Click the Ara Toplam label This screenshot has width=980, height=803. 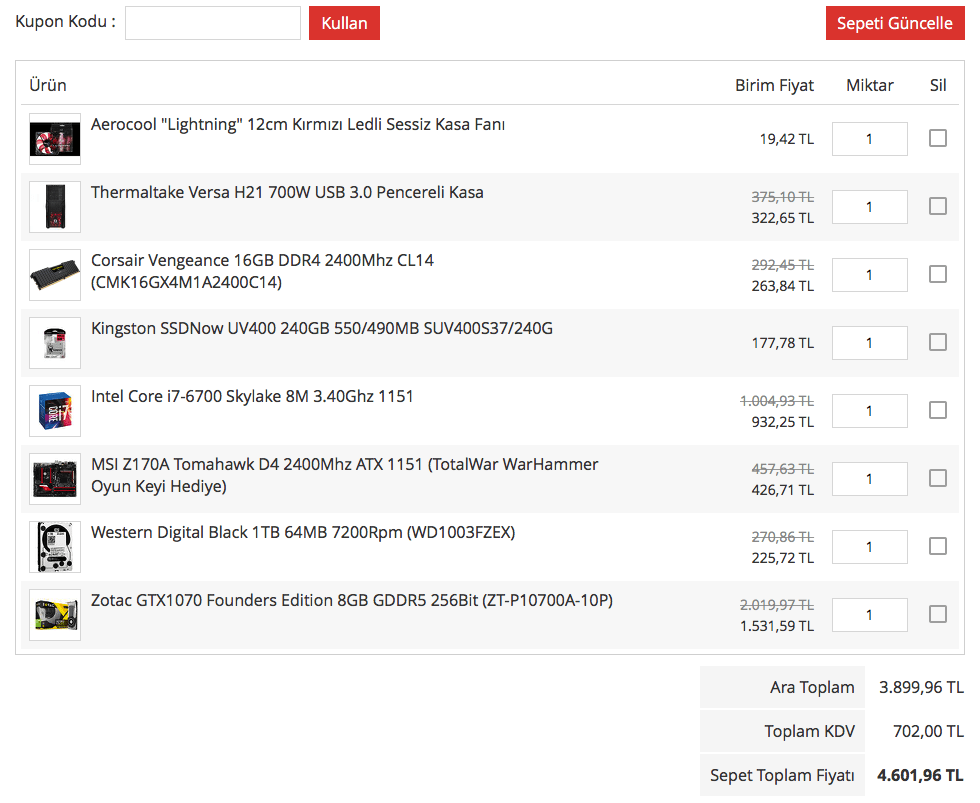(812, 687)
